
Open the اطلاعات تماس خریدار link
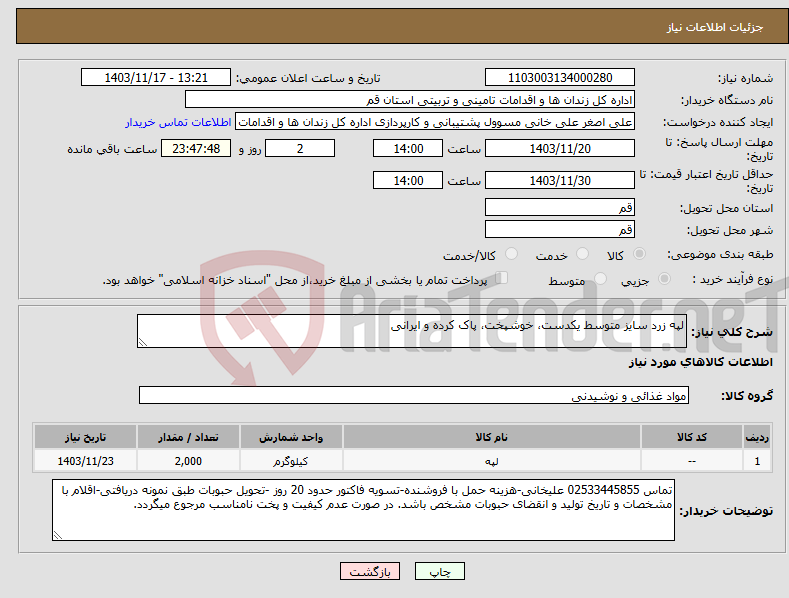[178, 122]
